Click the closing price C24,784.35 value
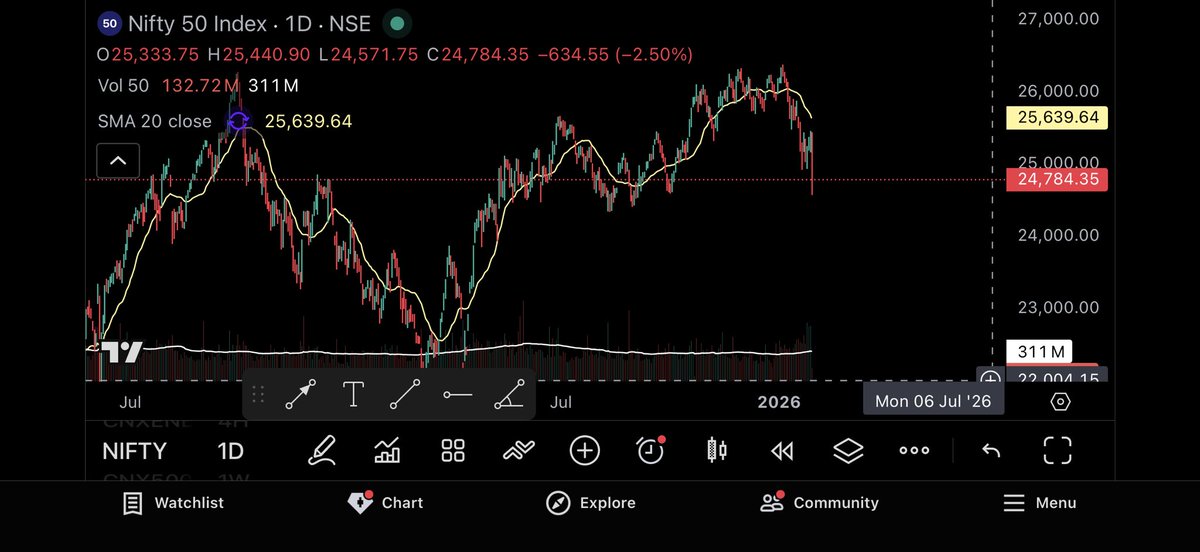1200x552 pixels. pyautogui.click(x=478, y=54)
